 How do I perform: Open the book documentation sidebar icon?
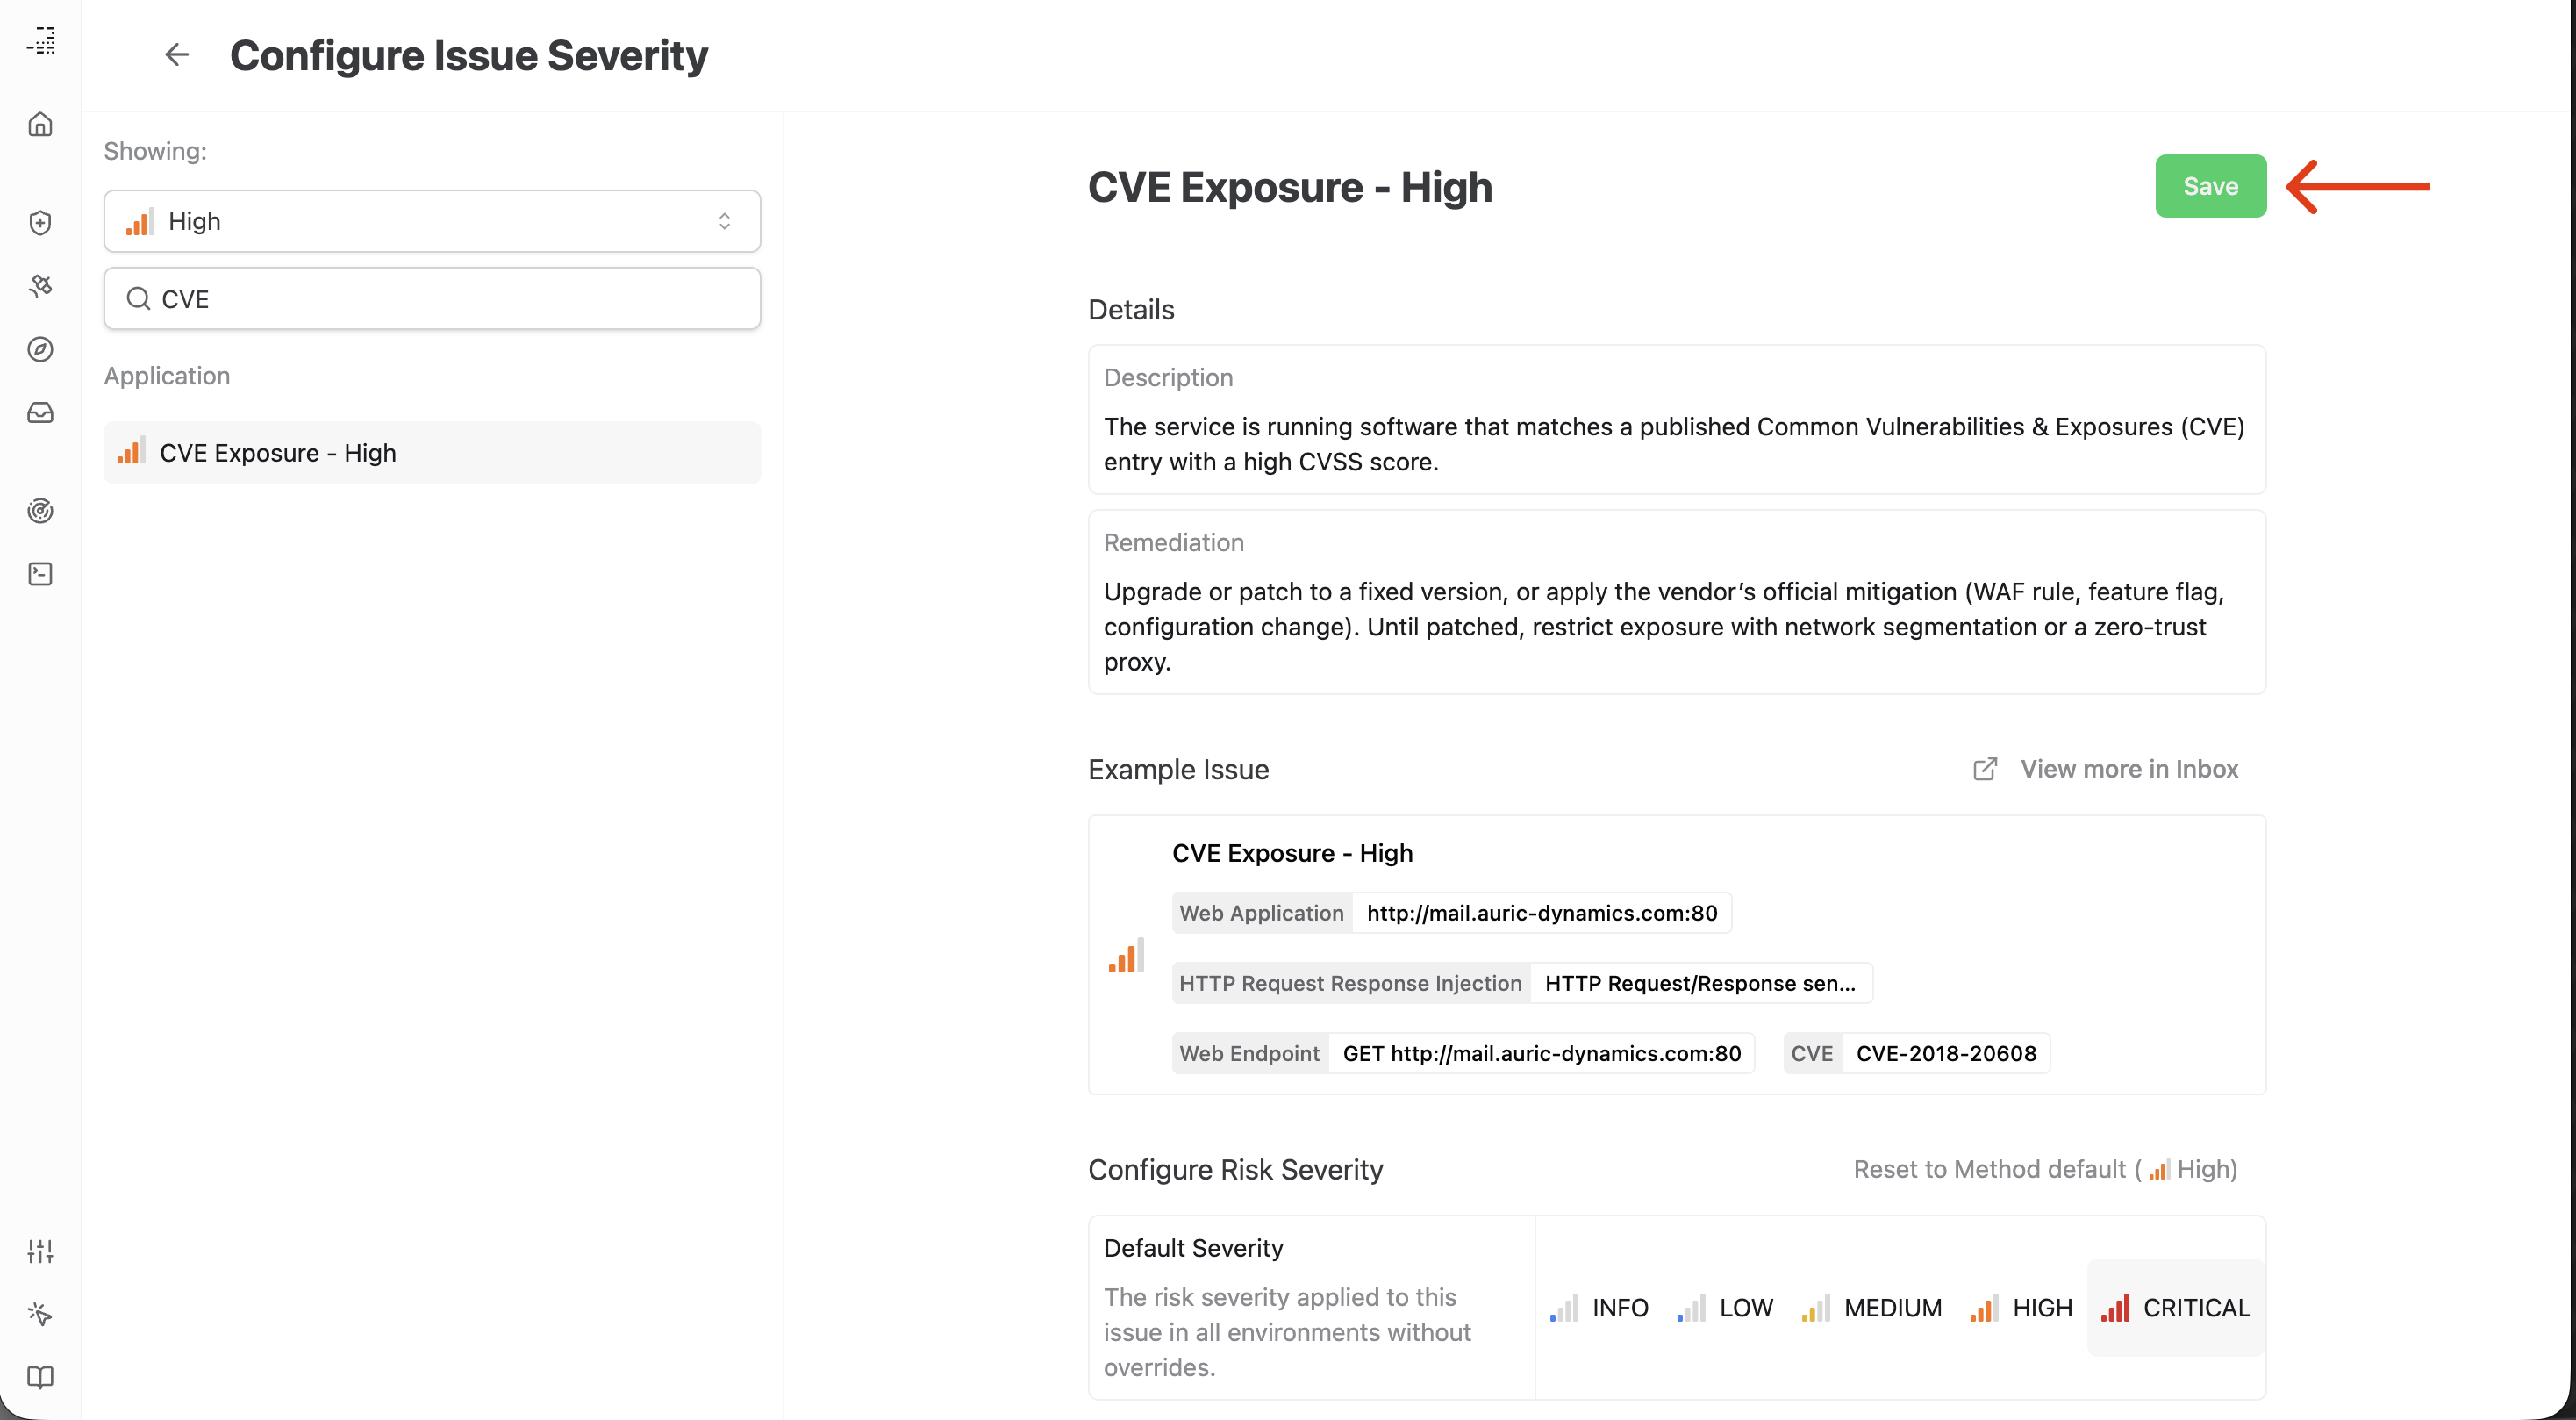coord(40,1377)
